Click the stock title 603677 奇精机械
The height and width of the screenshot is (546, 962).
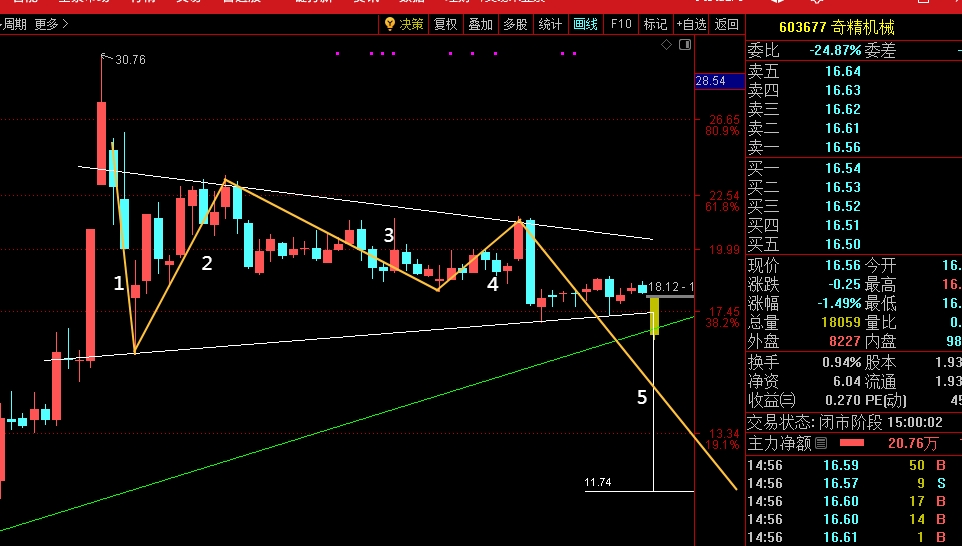pyautogui.click(x=837, y=27)
